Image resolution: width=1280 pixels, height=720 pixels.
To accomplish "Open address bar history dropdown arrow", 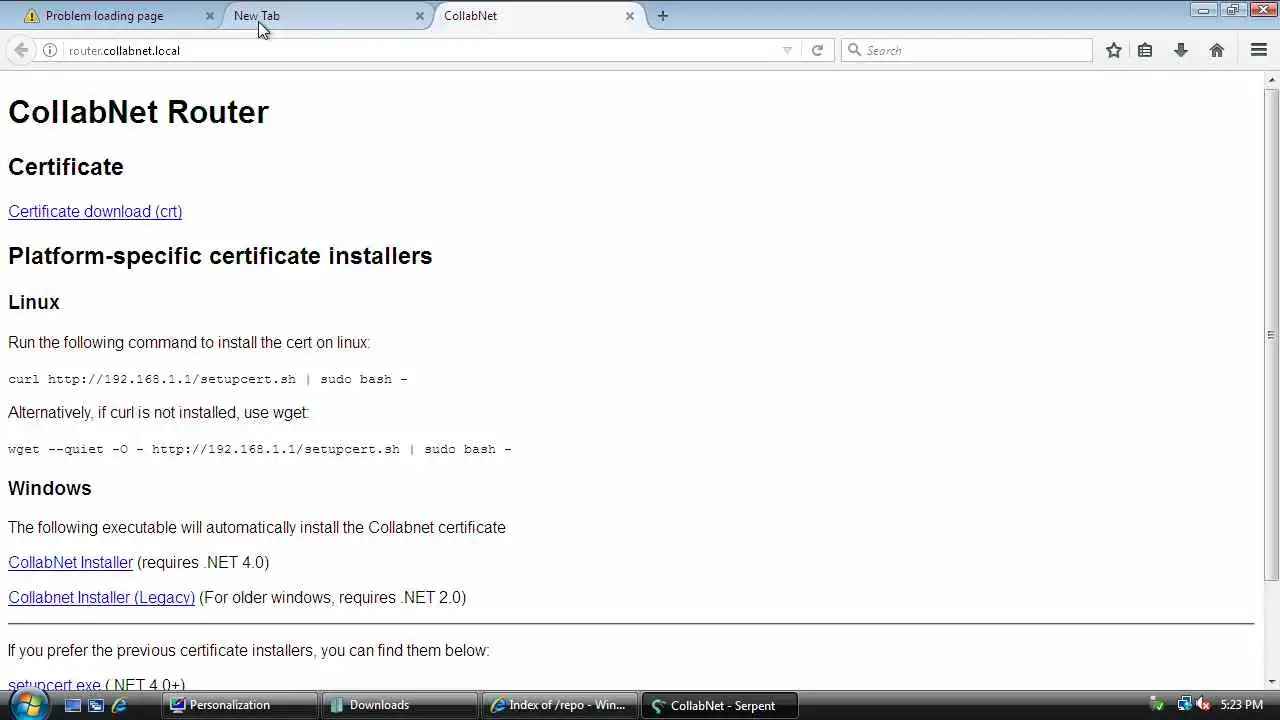I will [787, 50].
